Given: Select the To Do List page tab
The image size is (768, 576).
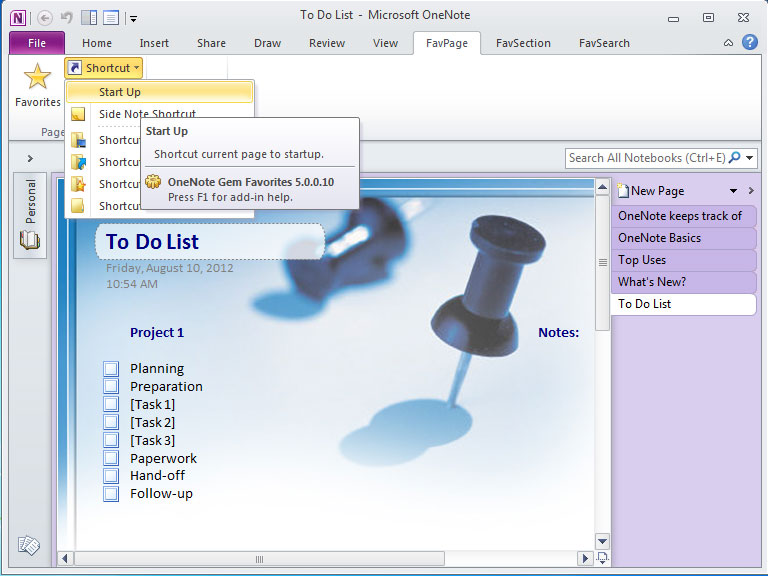Looking at the screenshot, I should coord(683,304).
